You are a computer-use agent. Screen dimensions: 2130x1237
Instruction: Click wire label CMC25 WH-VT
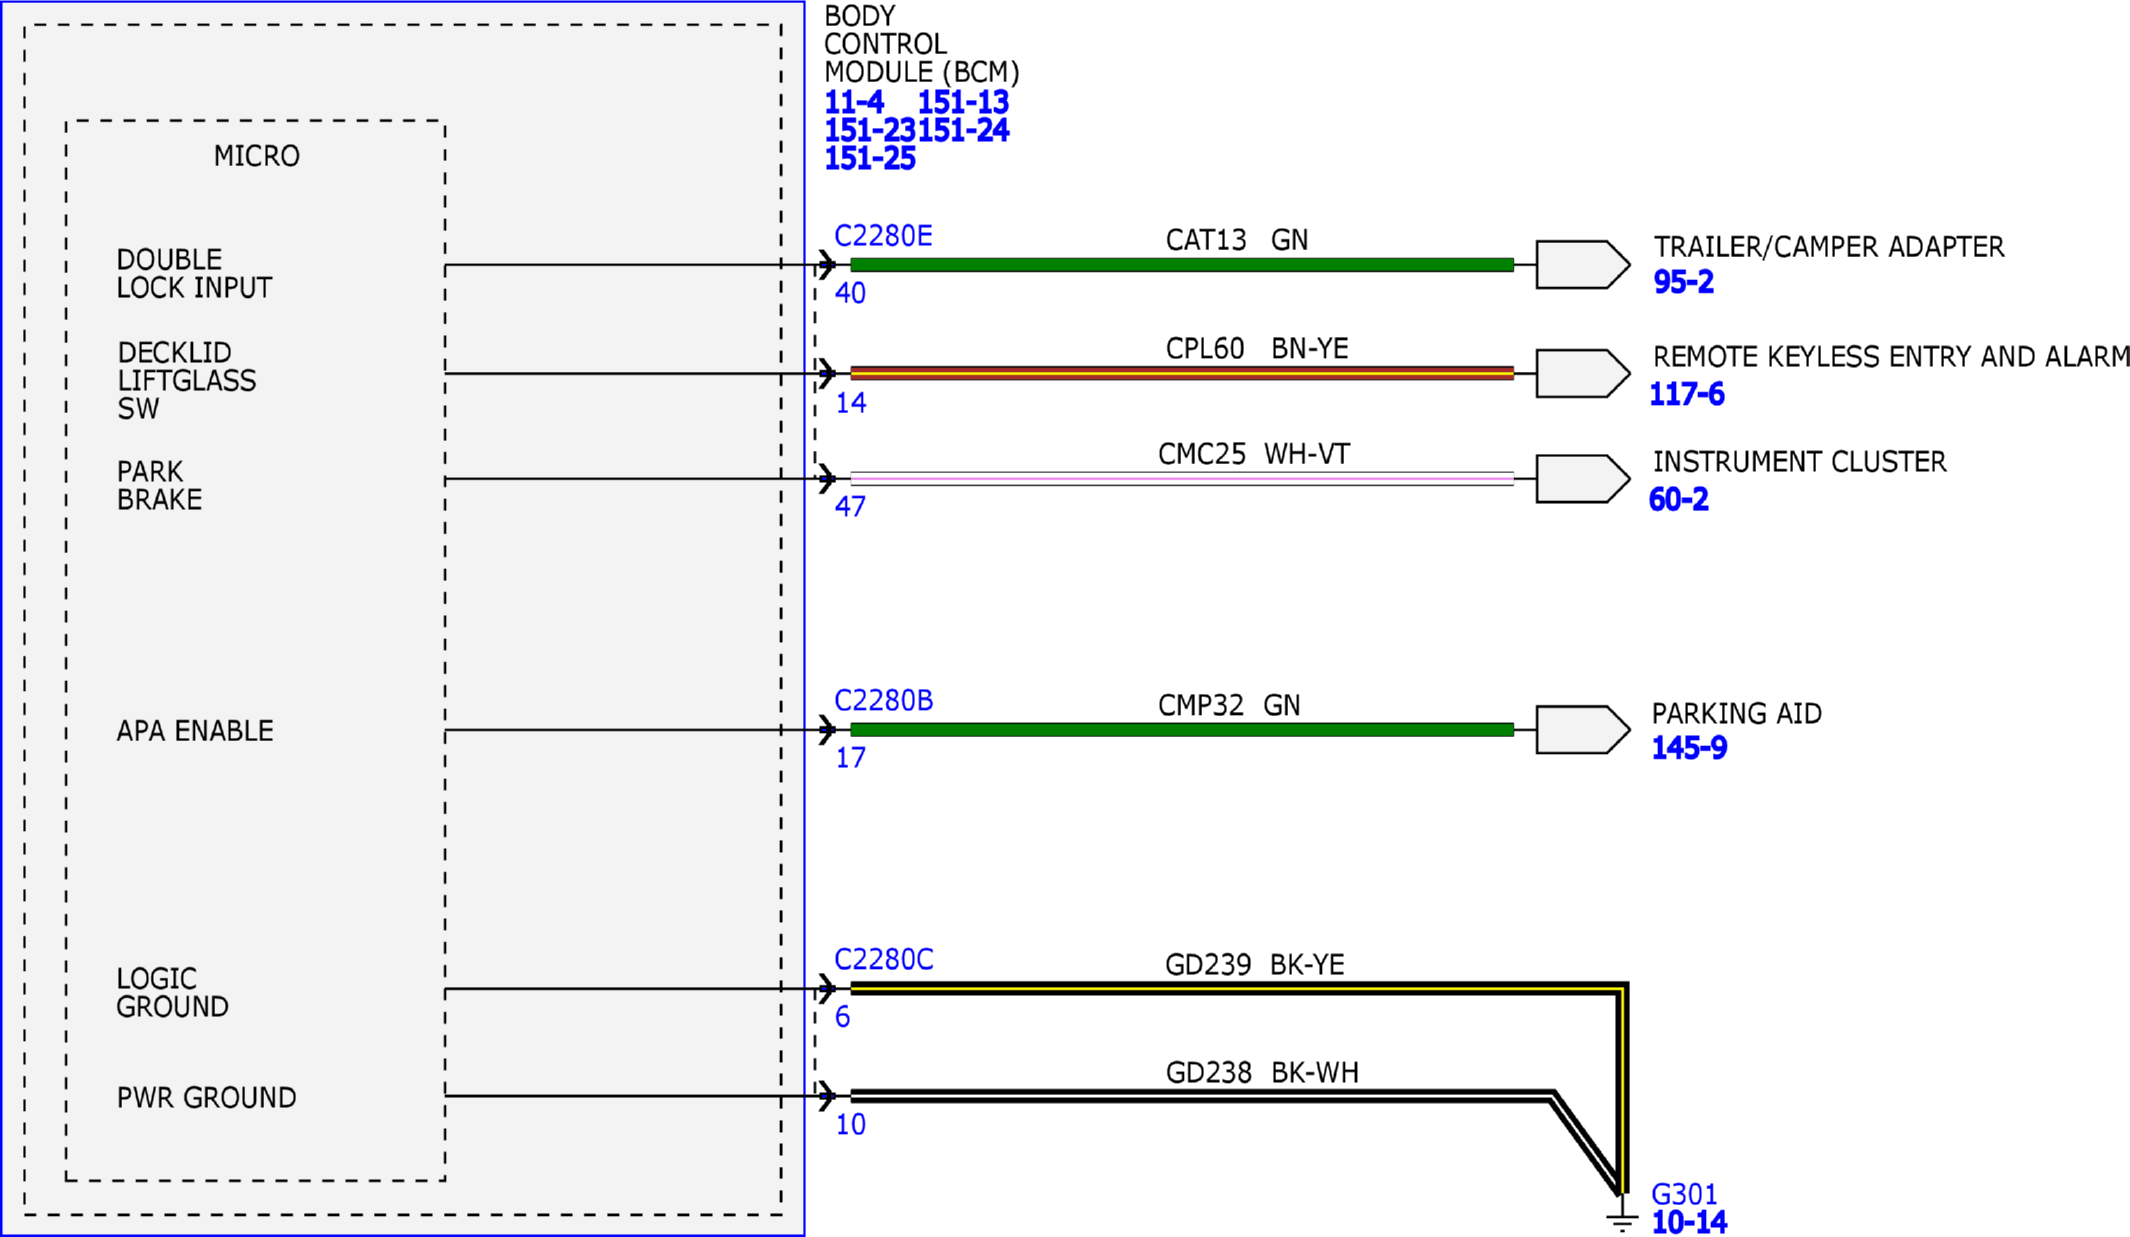1254,454
